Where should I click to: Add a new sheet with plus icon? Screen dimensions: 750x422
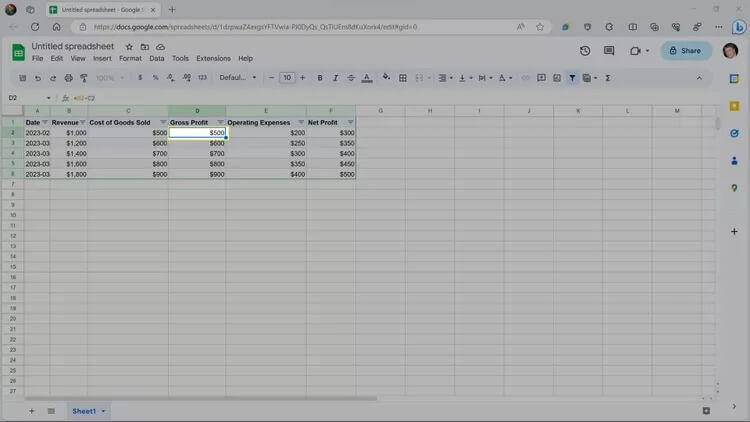pos(31,411)
